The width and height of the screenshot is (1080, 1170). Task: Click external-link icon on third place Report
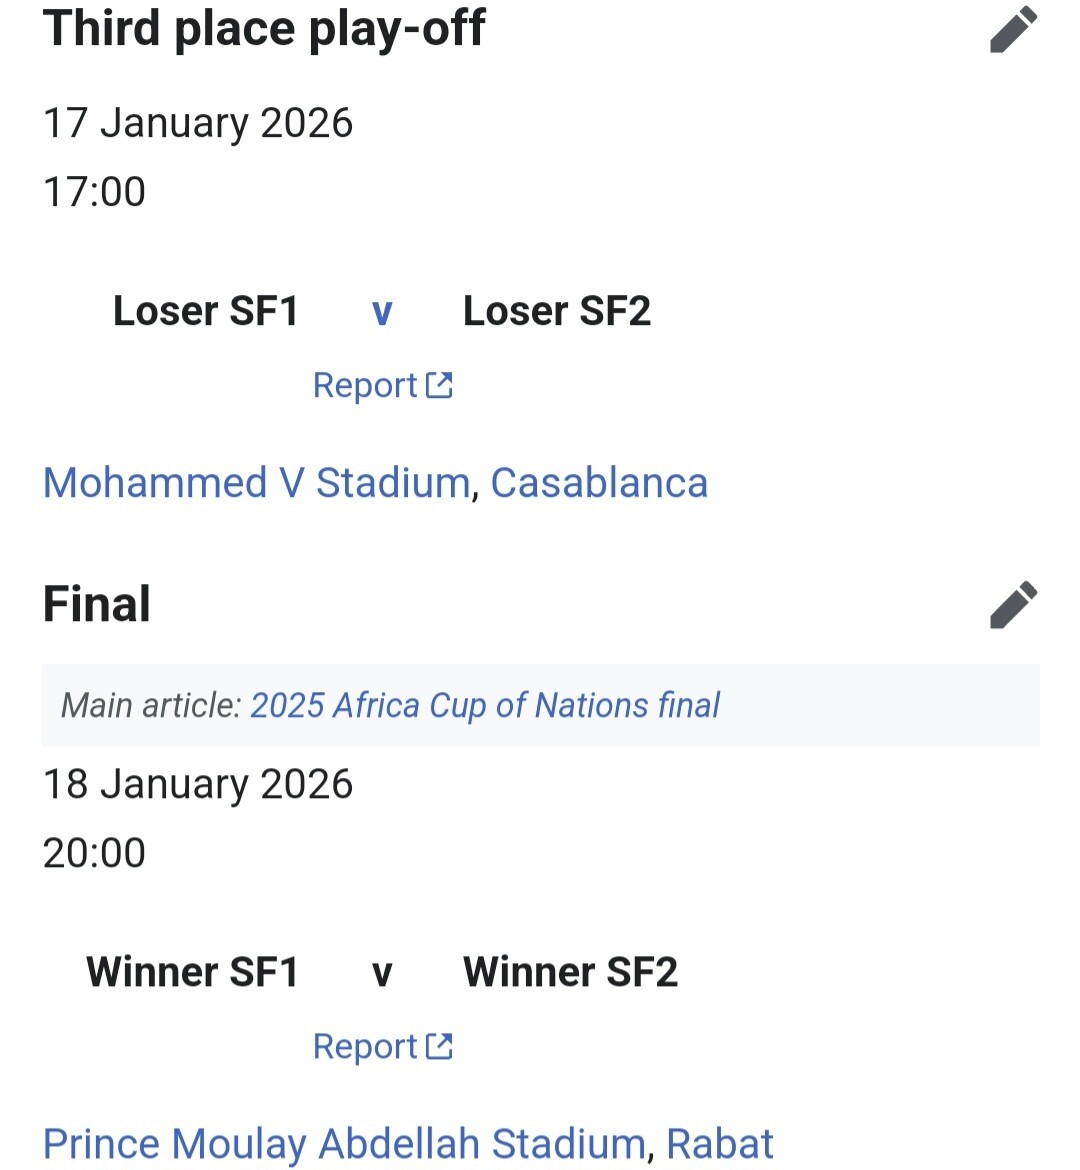coord(440,385)
